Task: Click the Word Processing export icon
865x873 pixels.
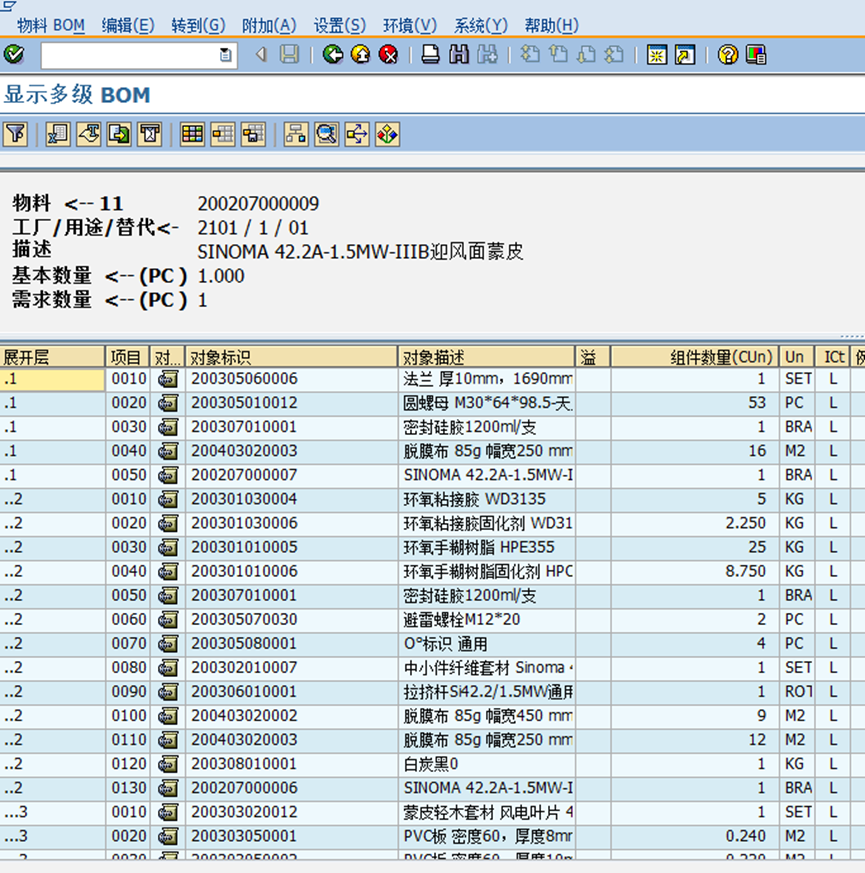Action: click(89, 134)
